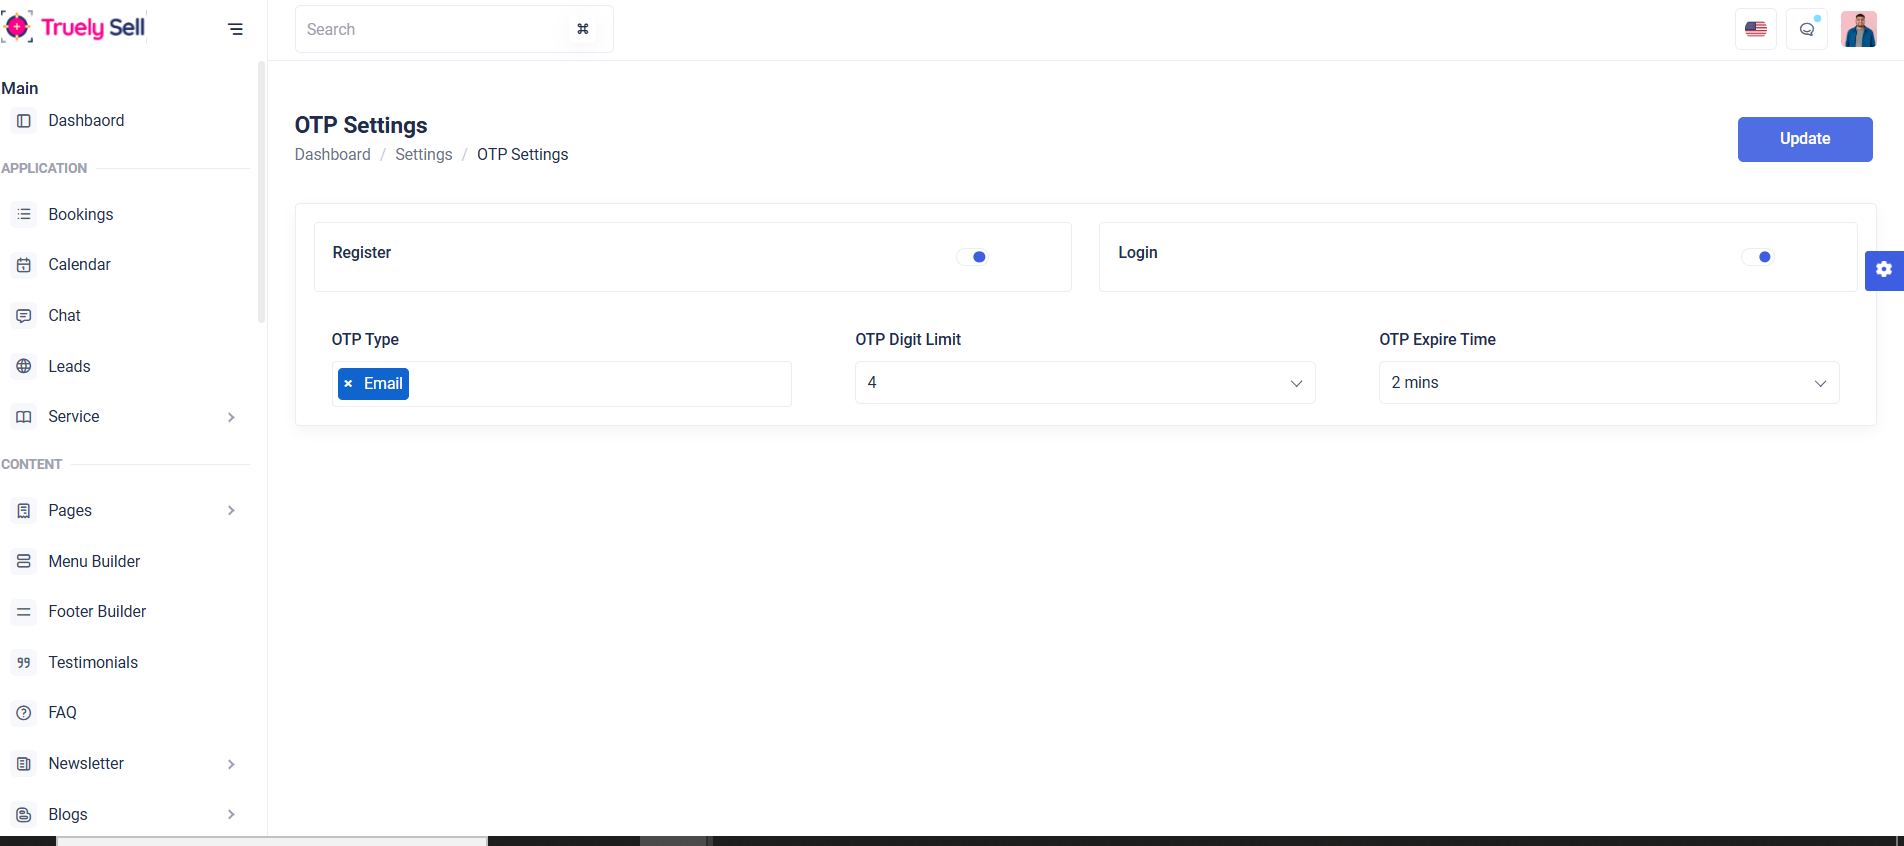Viewport: 1904px width, 846px height.
Task: Go to Bookings in sidebar
Action: (x=80, y=214)
